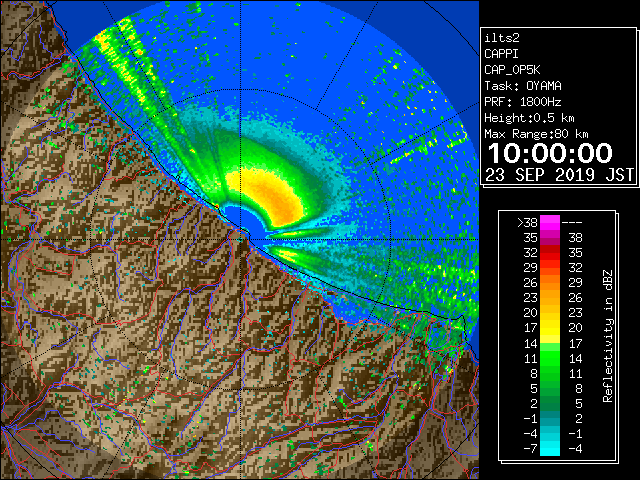Click the 10:00:00 timestamp text
This screenshot has width=640, height=480.
tap(550, 153)
